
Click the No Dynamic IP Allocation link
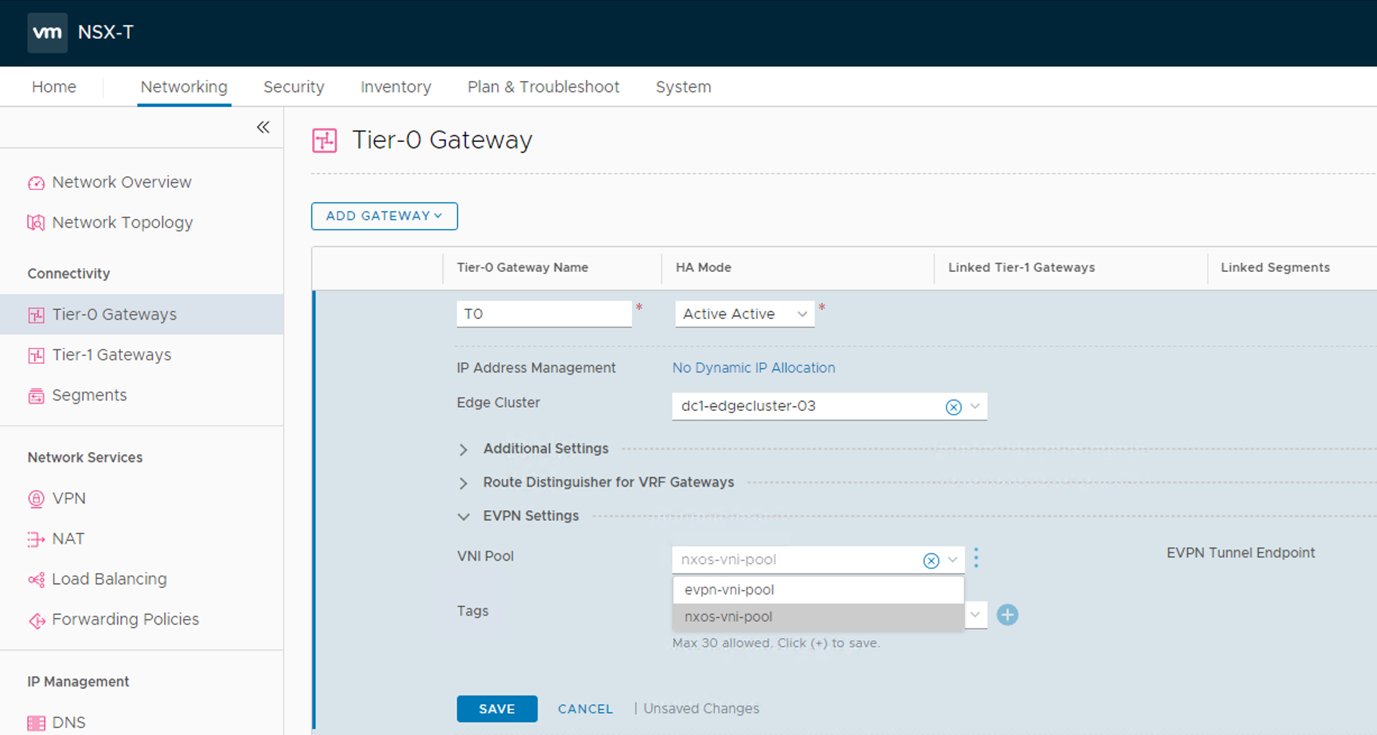tap(753, 368)
